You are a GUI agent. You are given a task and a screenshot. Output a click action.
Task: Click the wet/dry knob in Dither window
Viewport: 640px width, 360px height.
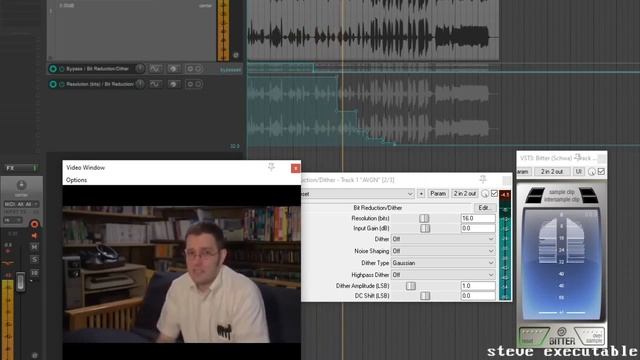click(485, 194)
